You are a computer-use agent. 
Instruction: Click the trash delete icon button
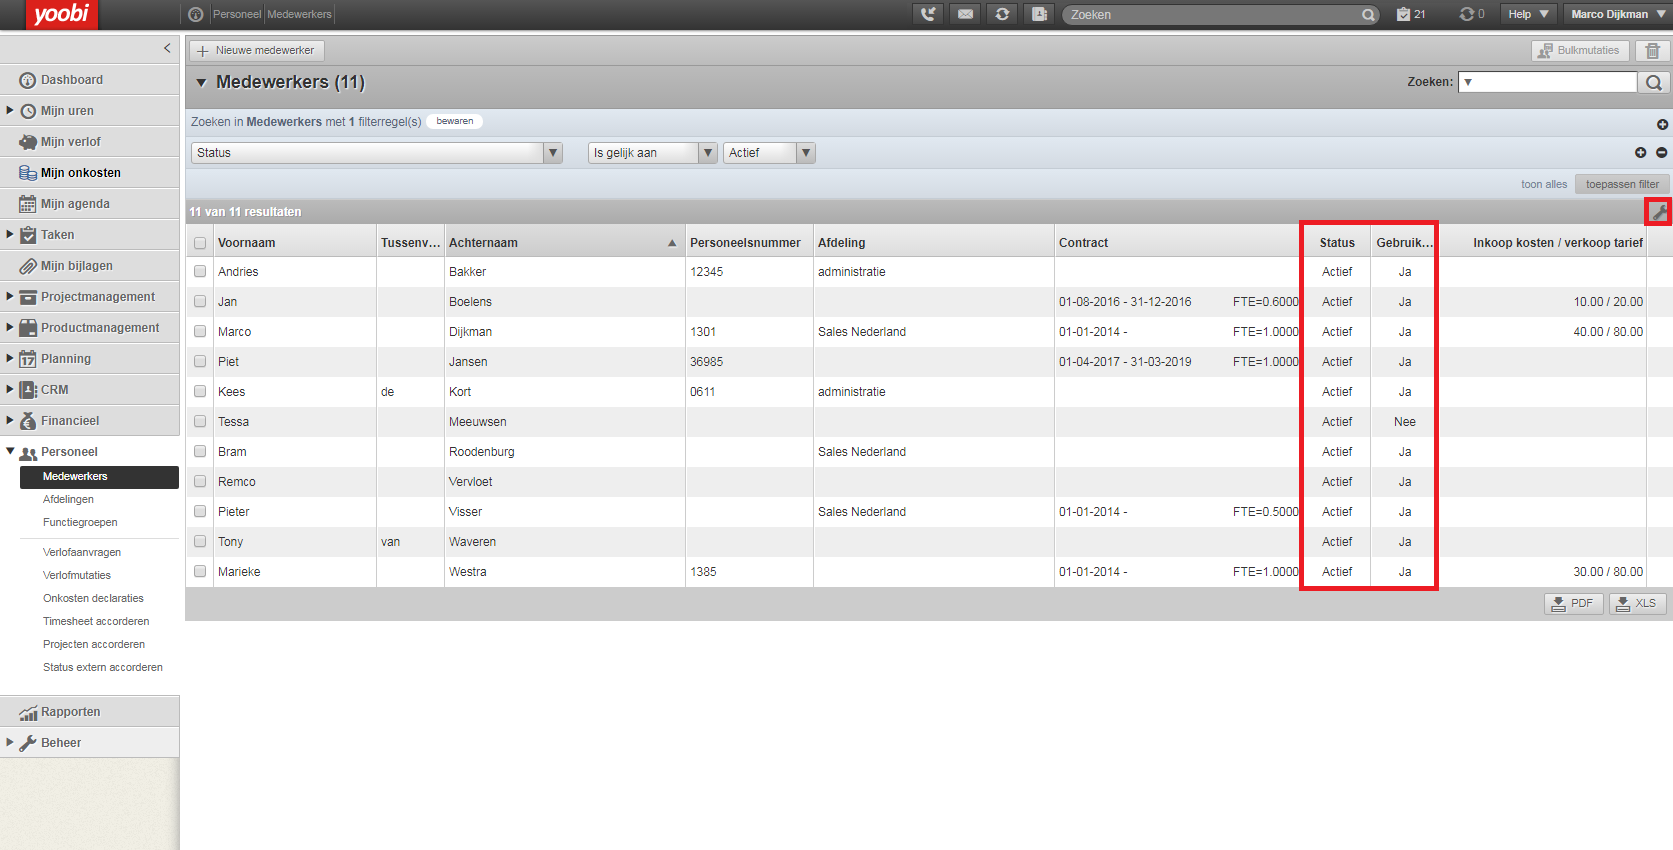1653,50
